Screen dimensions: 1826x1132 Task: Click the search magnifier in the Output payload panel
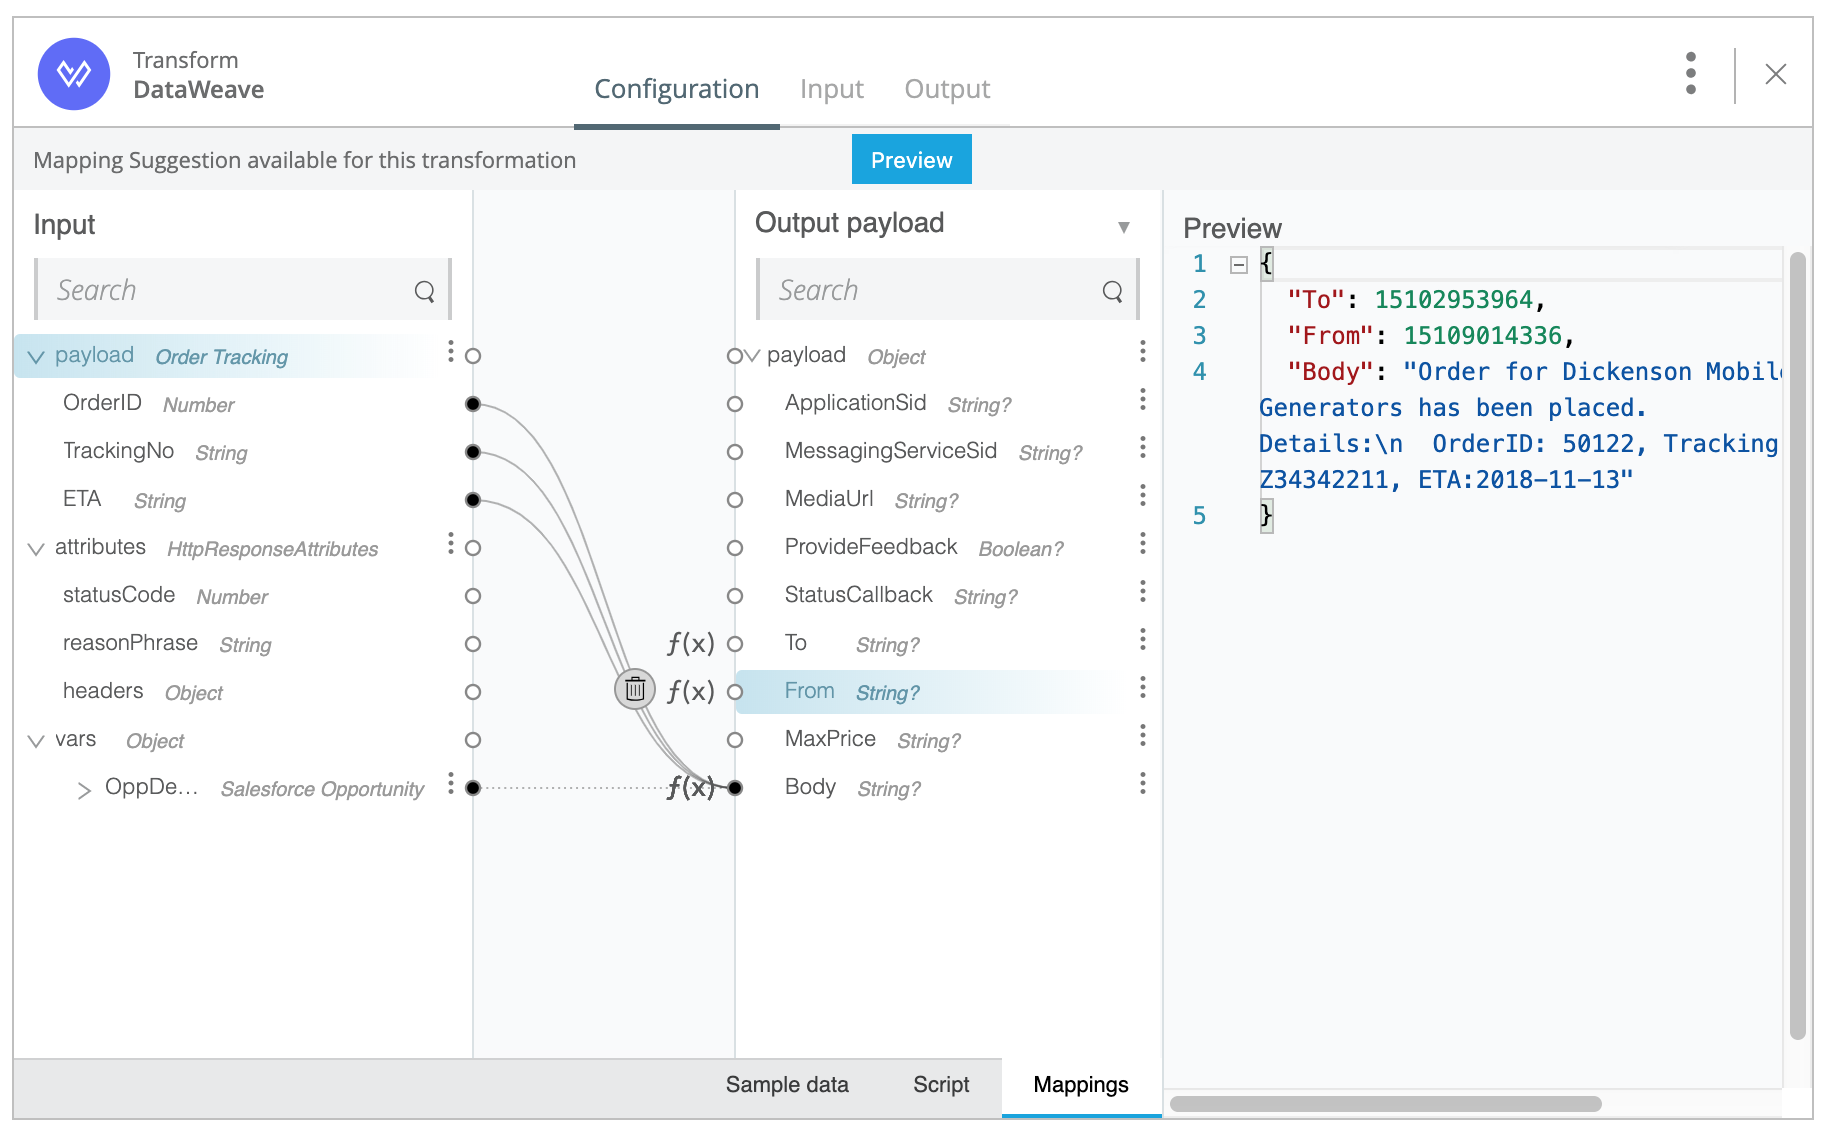(1113, 290)
